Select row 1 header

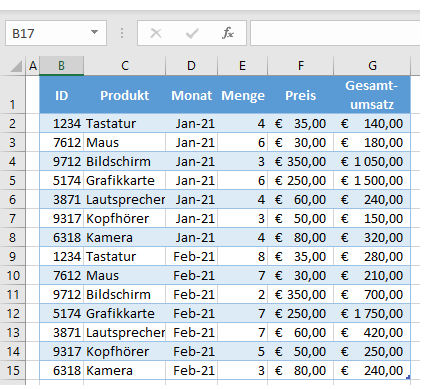pos(13,95)
